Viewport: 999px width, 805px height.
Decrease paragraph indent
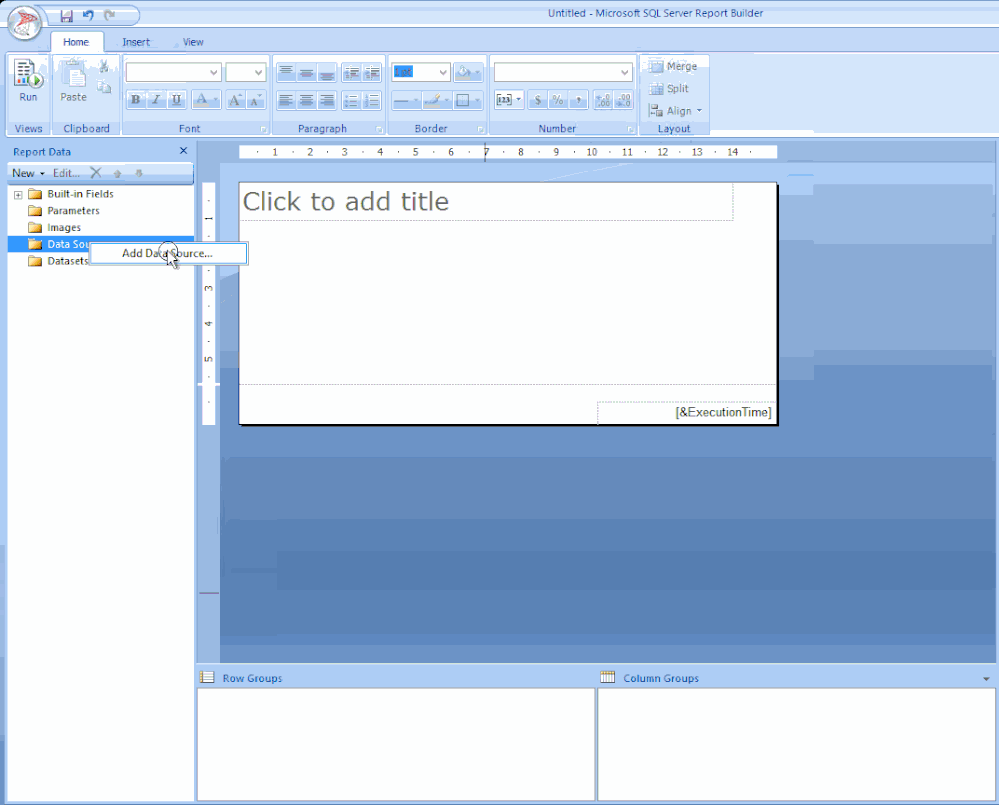click(351, 73)
